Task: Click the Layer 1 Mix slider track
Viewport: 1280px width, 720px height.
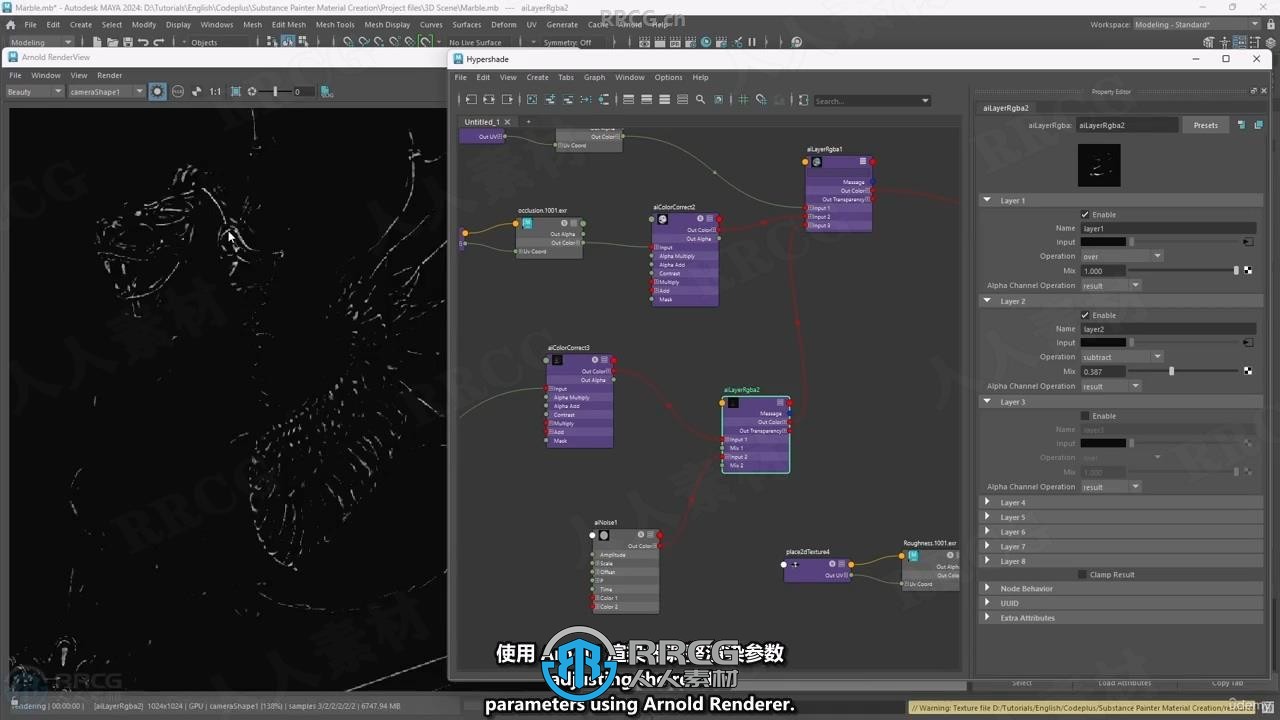Action: click(x=1184, y=271)
